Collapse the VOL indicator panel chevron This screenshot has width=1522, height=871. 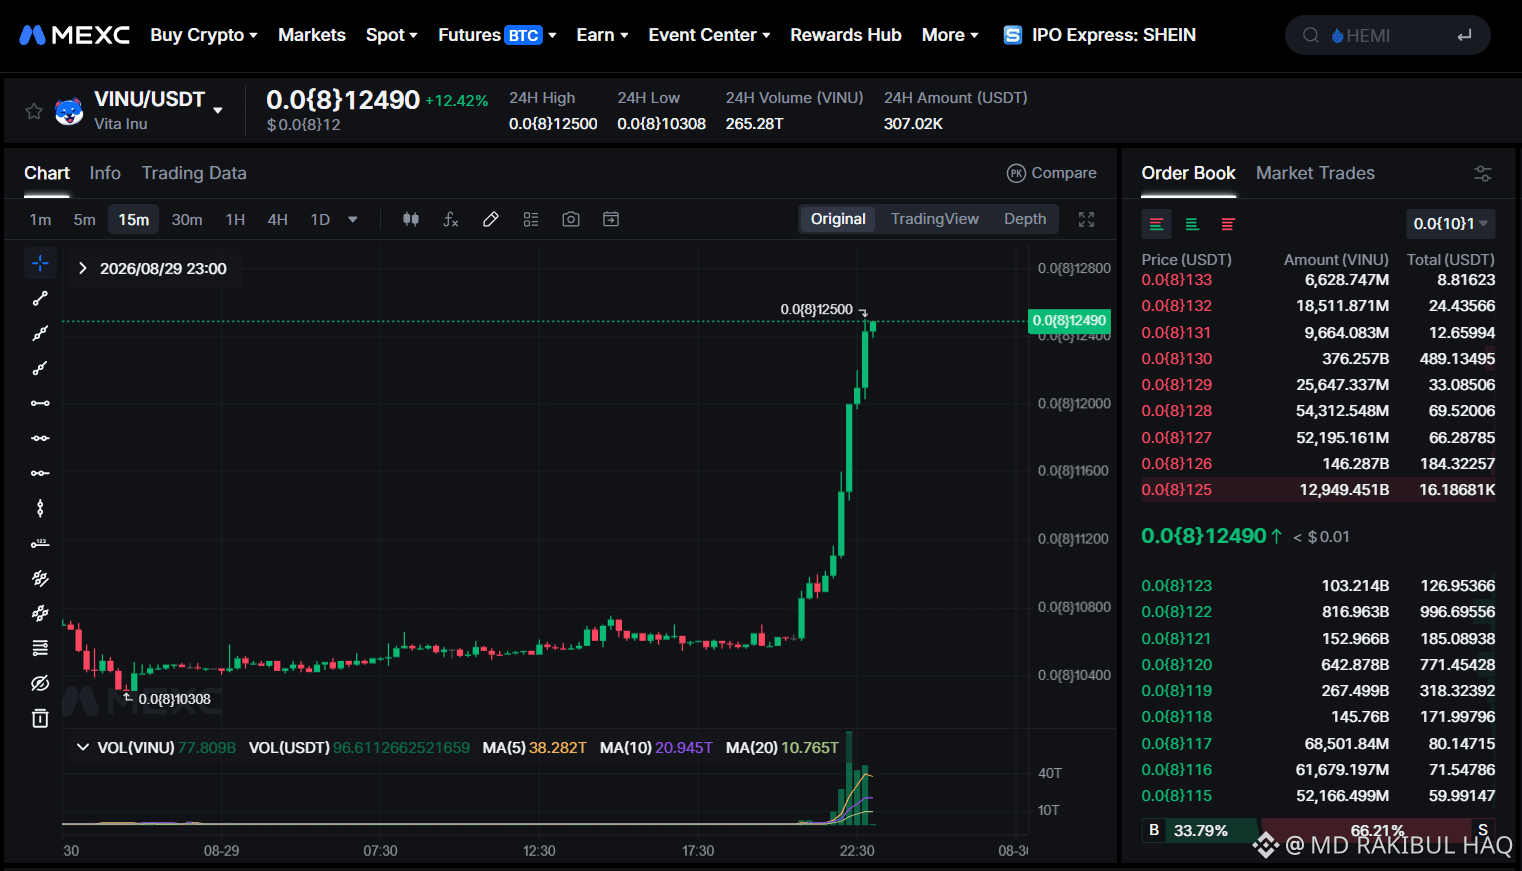tap(83, 747)
